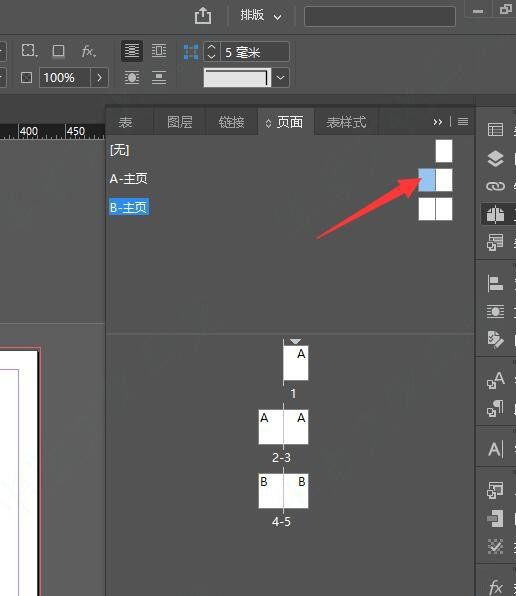Open corner options icon in control bar

tap(29, 51)
